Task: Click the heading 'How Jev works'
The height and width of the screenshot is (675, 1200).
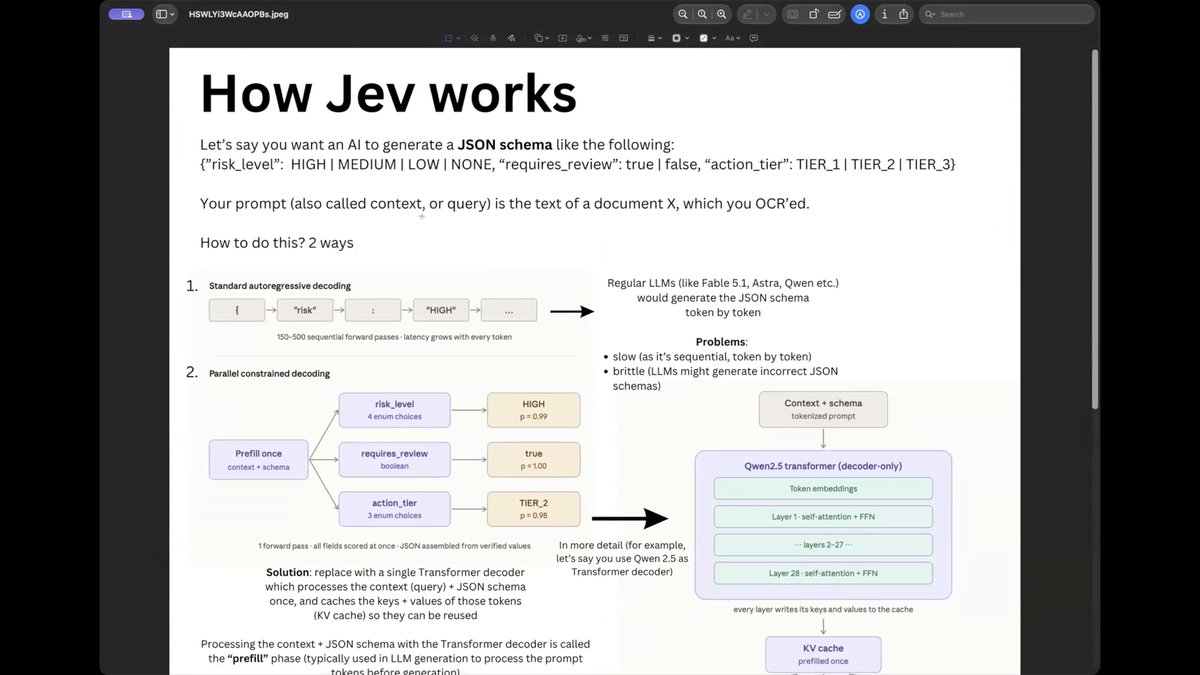Action: pos(388,93)
